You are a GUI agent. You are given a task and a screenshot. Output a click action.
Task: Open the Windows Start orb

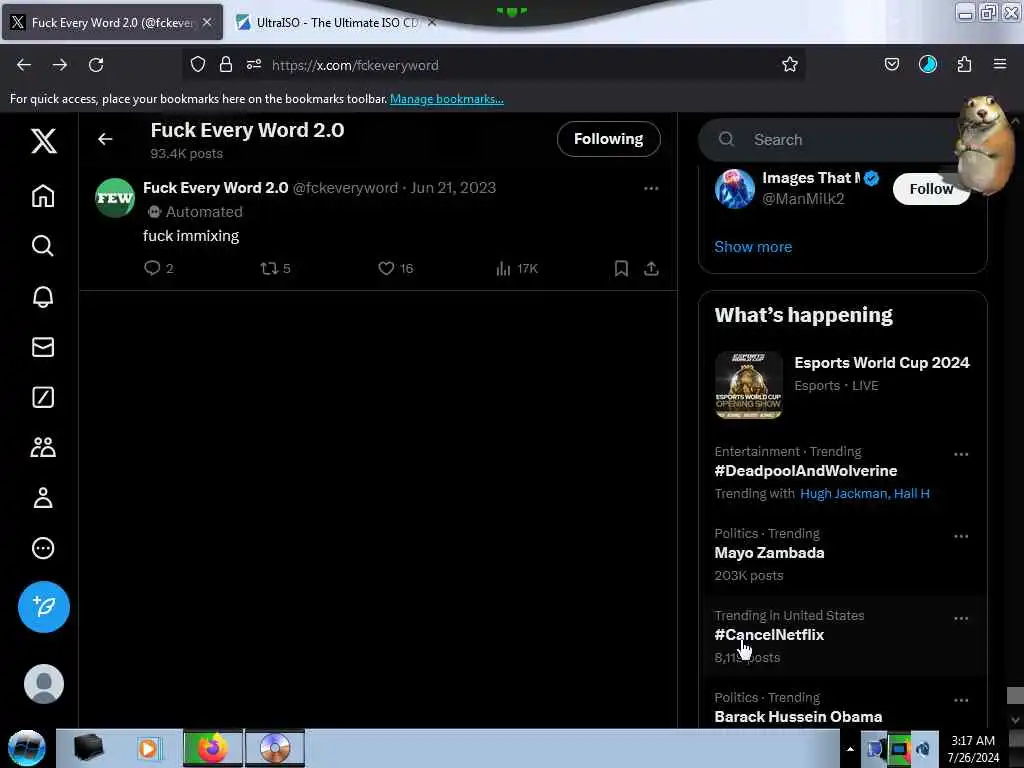point(27,748)
